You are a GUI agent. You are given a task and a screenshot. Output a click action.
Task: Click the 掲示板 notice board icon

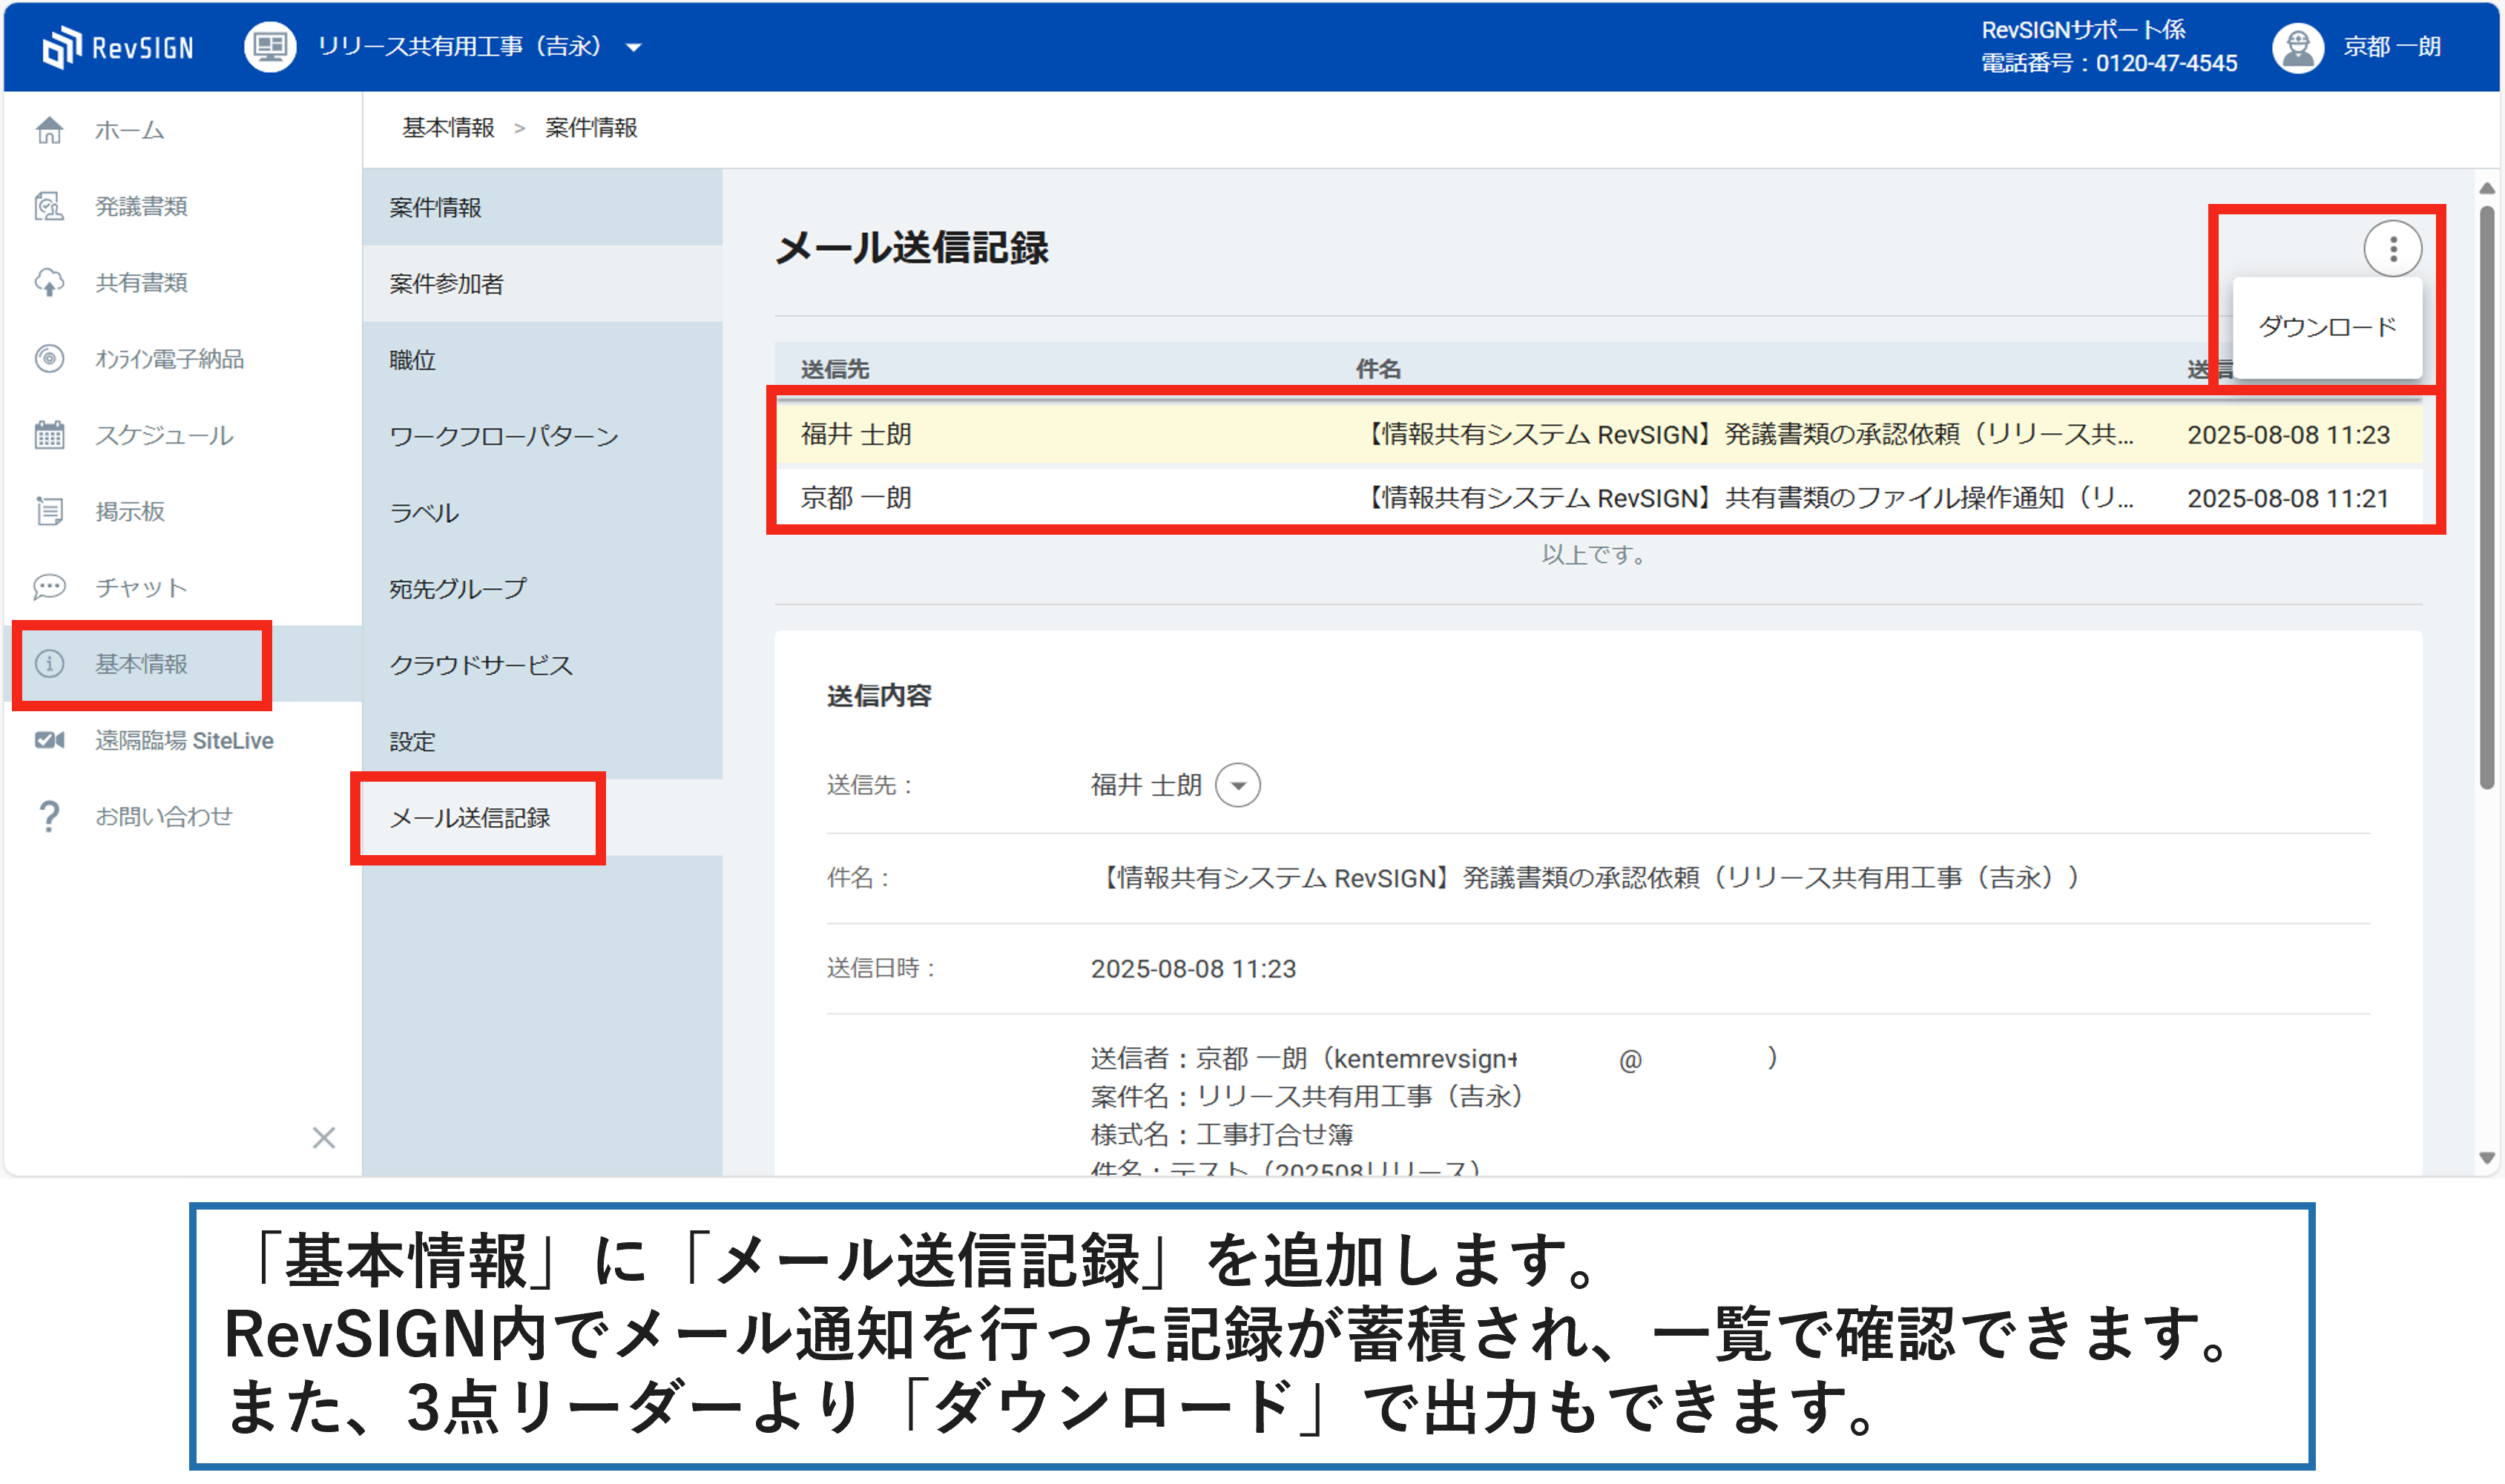49,511
